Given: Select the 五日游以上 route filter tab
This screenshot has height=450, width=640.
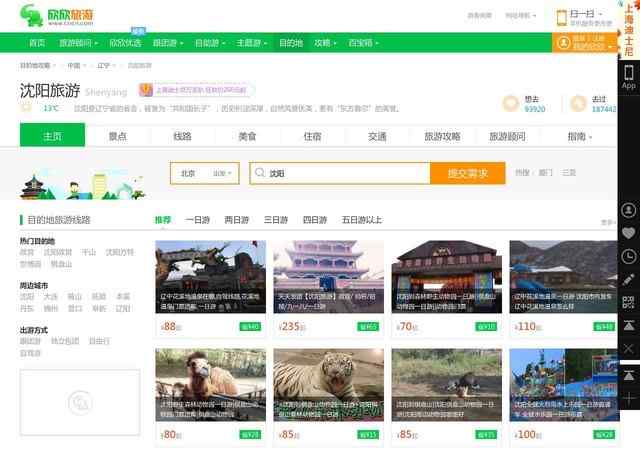Looking at the screenshot, I should pos(362,220).
